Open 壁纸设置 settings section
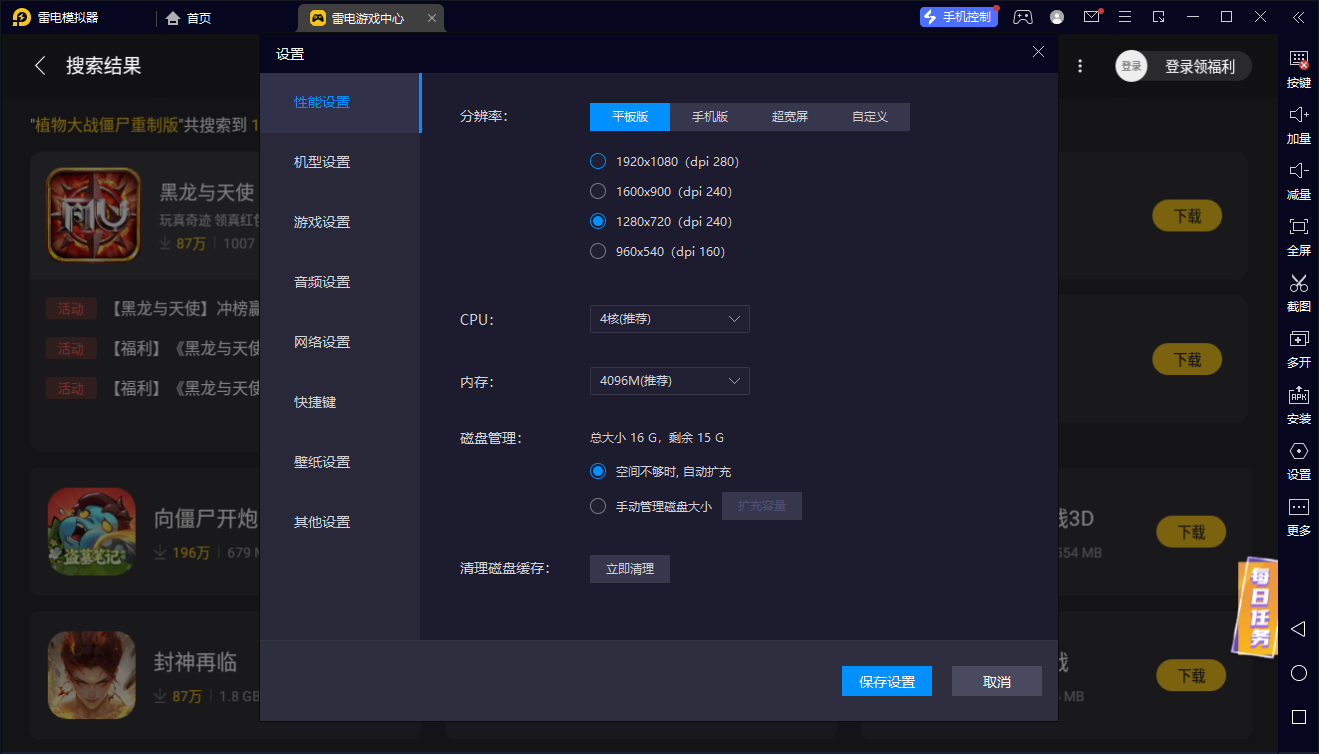The image size is (1319, 754). 340,463
